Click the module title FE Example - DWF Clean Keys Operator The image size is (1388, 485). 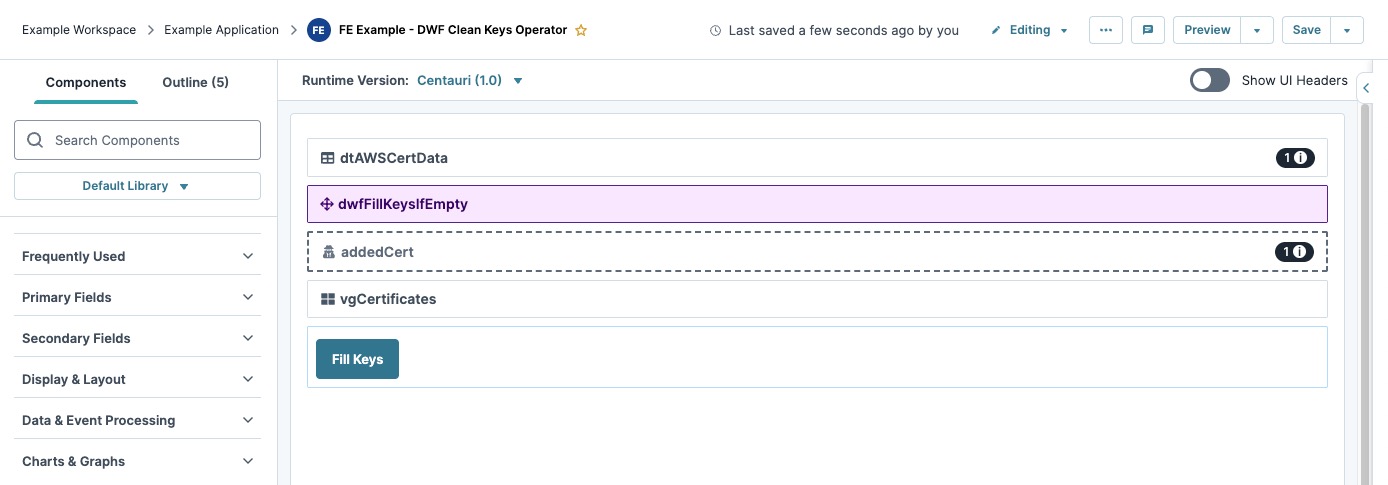tap(453, 30)
